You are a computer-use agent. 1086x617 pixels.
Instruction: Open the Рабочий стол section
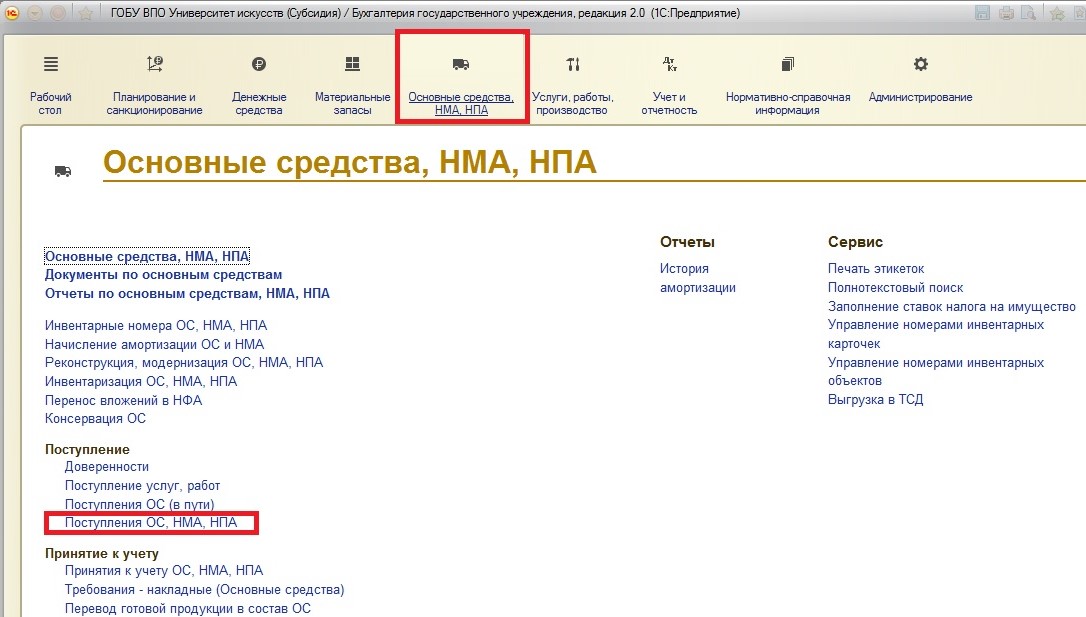point(50,85)
